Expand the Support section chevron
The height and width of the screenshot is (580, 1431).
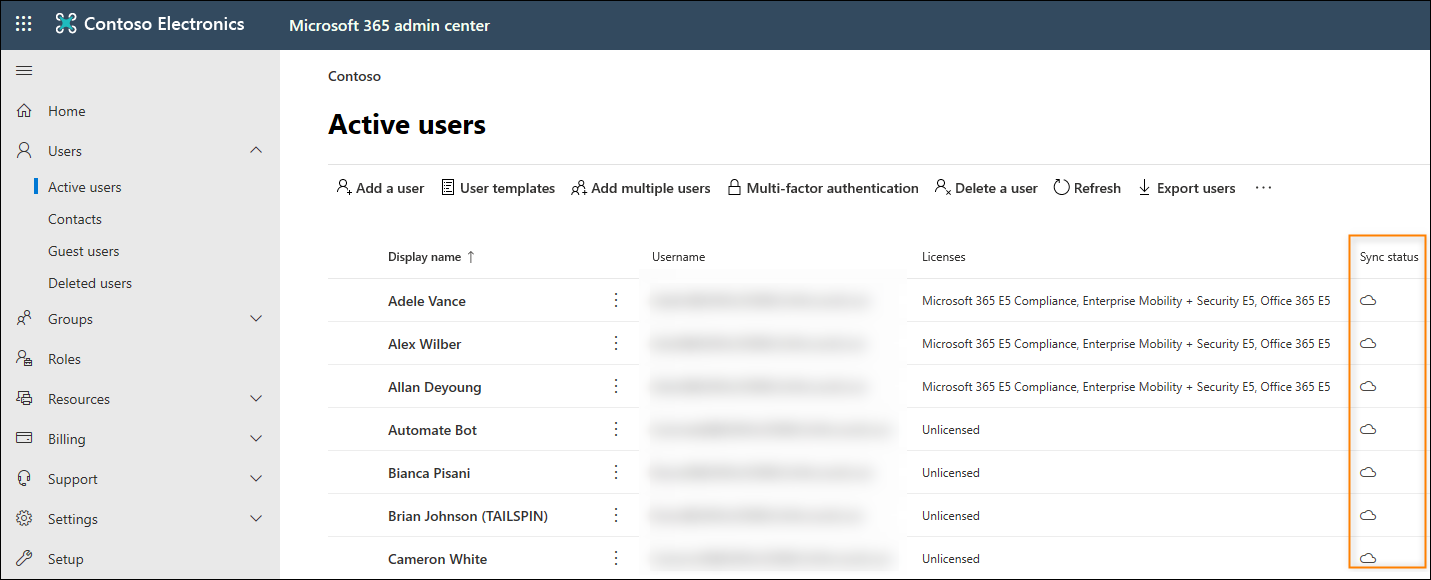[256, 478]
